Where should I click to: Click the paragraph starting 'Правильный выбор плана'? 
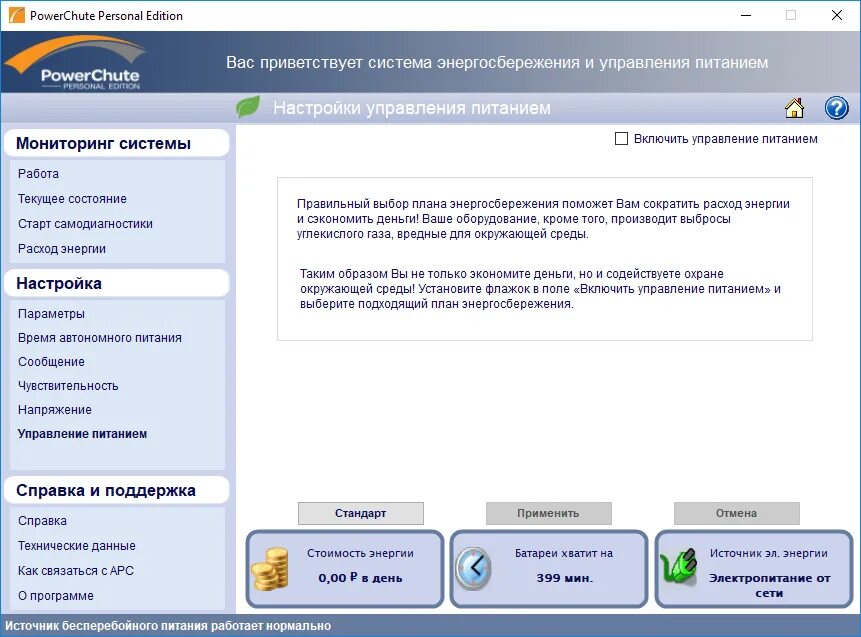pyautogui.click(x=543, y=219)
